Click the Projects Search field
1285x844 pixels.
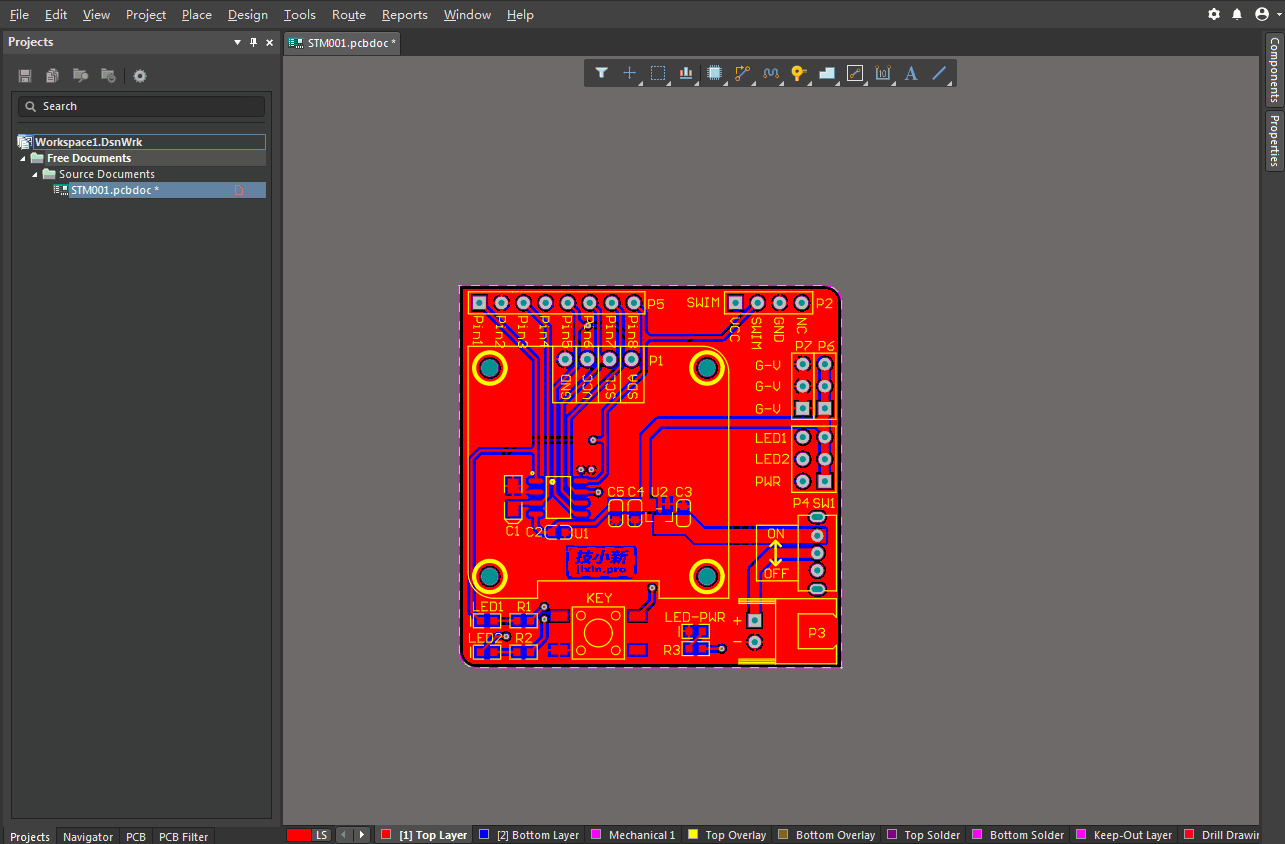point(141,106)
